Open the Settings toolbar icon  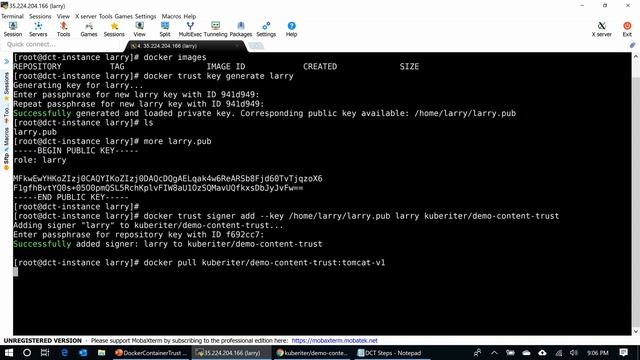tap(266, 29)
